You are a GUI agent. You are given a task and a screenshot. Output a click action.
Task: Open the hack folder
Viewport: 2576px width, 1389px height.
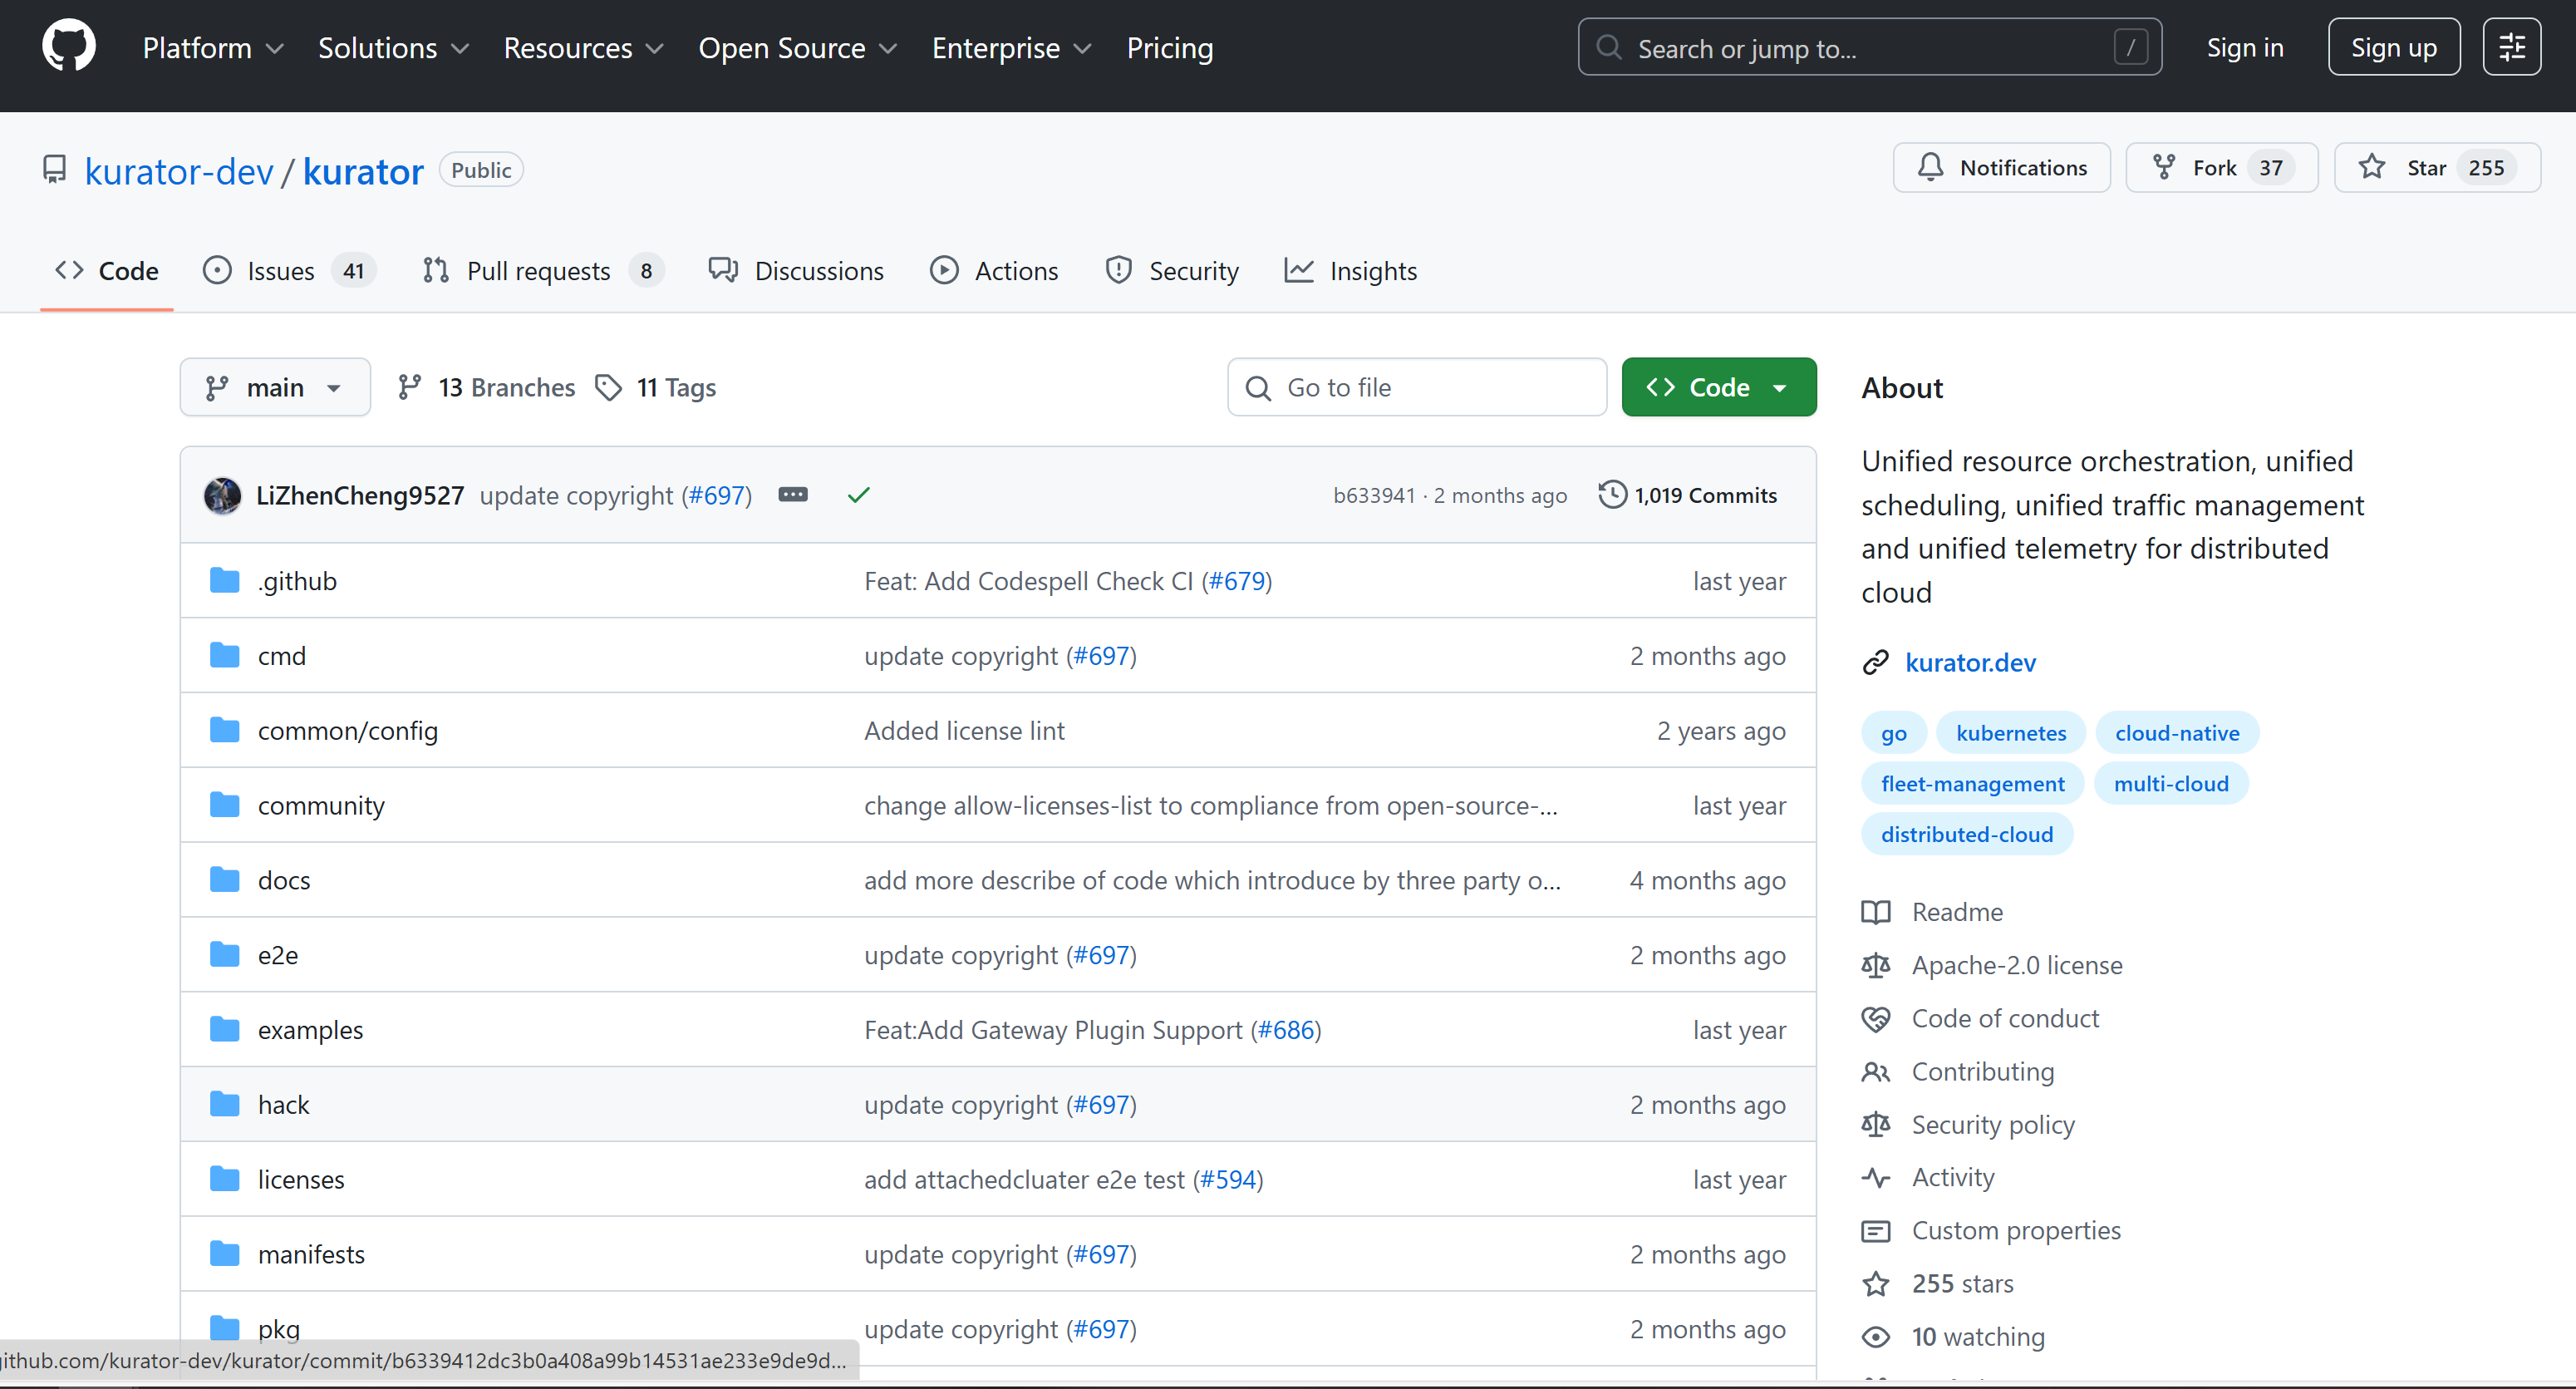[283, 1104]
